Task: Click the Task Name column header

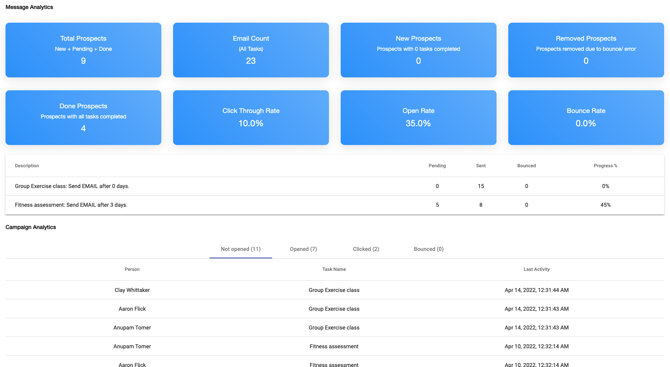Action: (334, 270)
